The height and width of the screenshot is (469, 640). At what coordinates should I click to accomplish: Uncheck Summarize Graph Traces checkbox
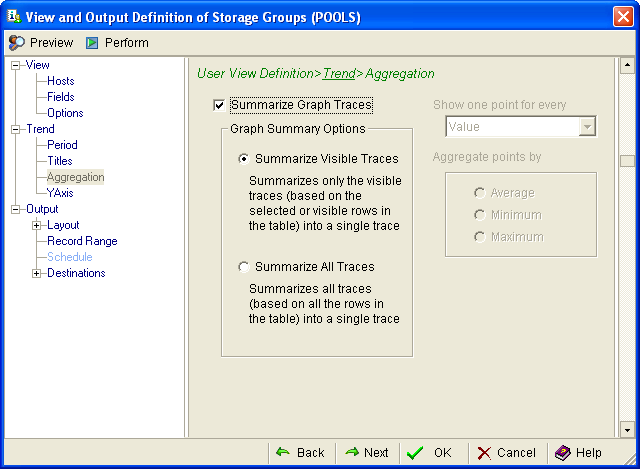click(x=219, y=105)
